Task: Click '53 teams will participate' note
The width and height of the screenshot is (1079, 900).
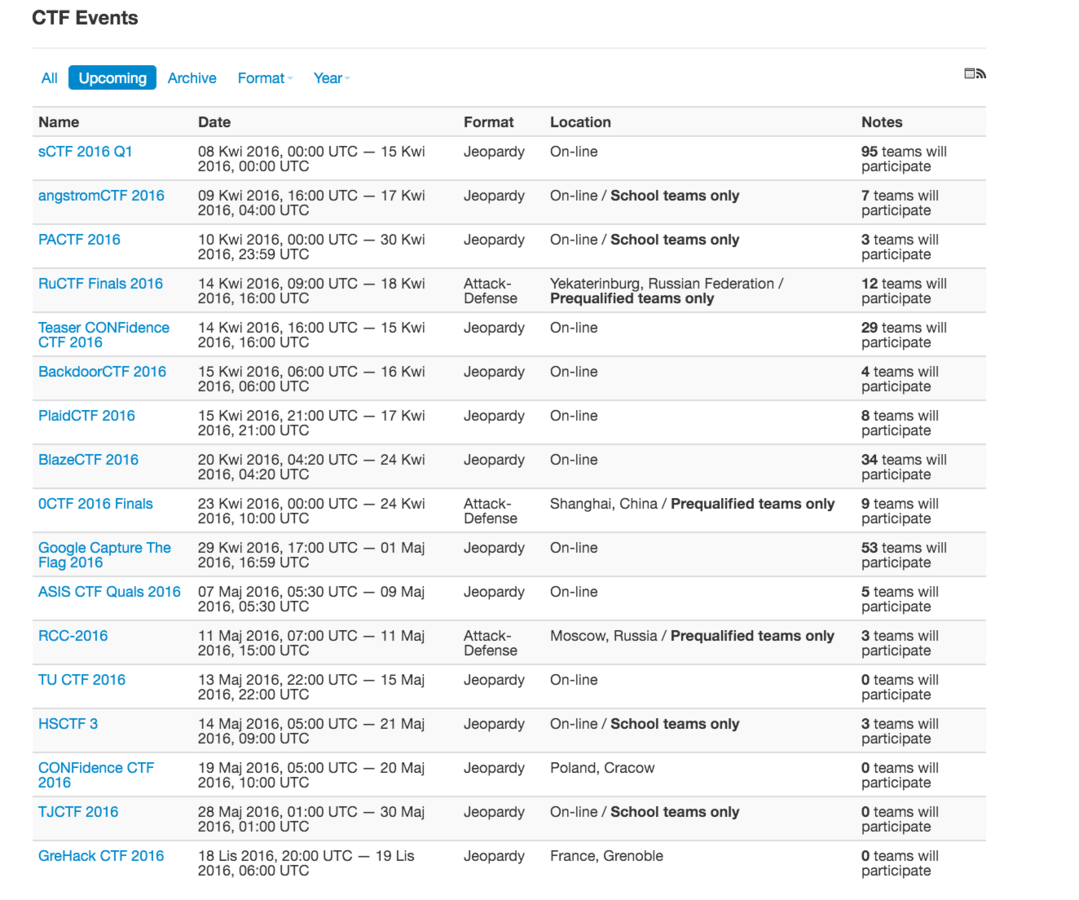Action: click(x=904, y=555)
